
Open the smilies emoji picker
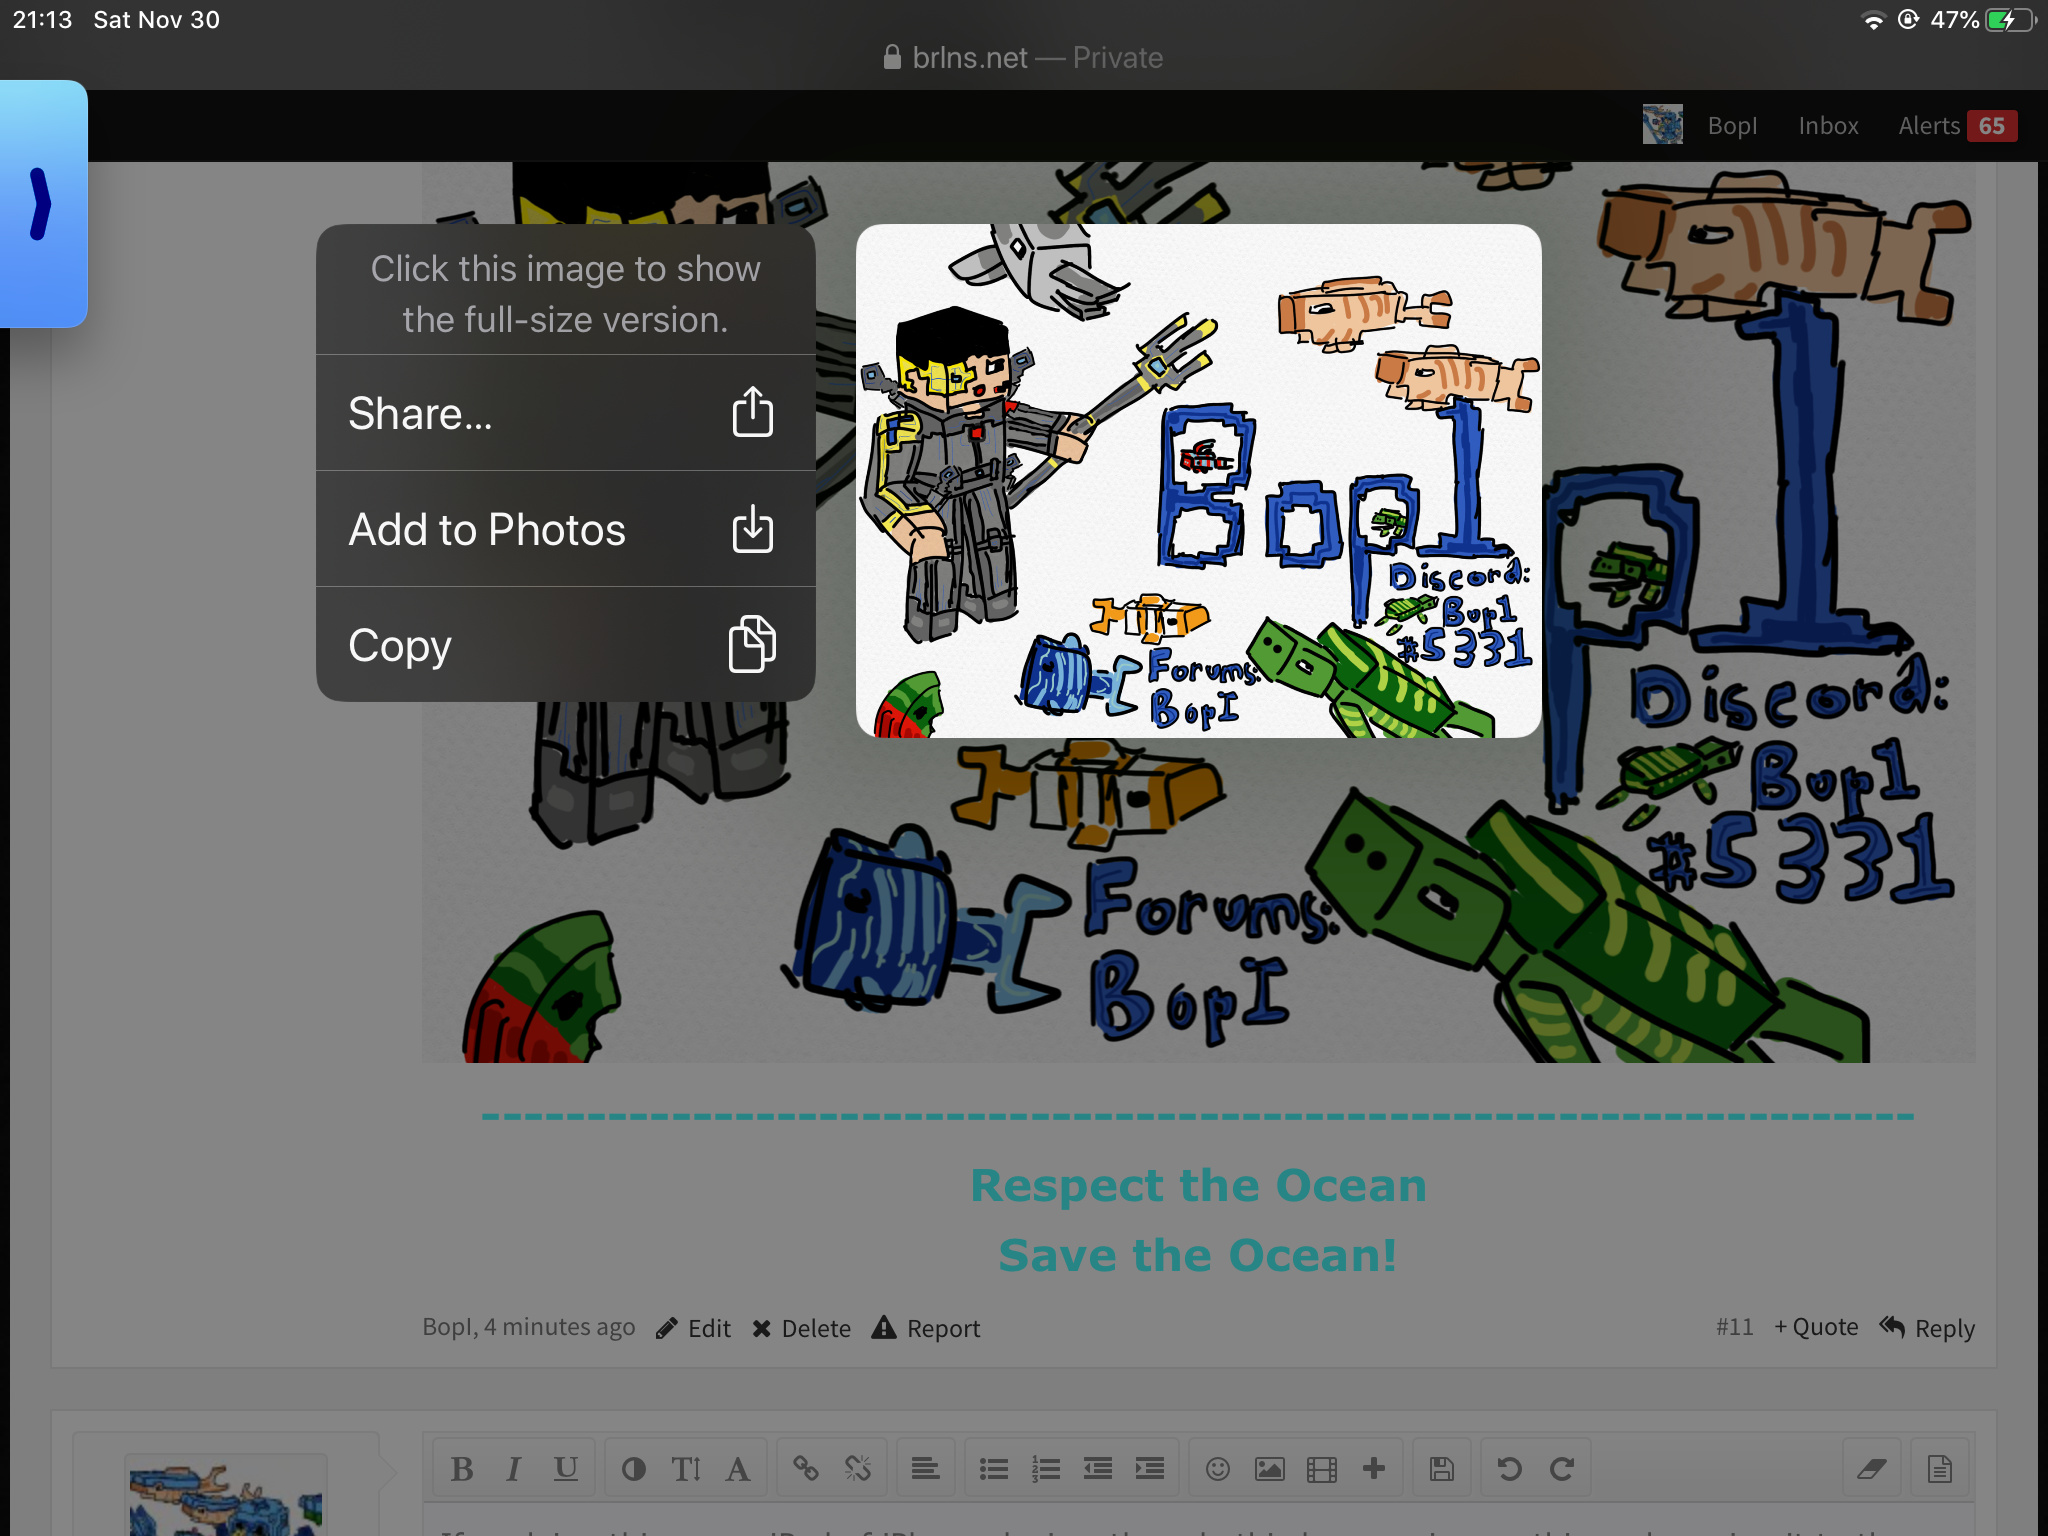1218,1469
